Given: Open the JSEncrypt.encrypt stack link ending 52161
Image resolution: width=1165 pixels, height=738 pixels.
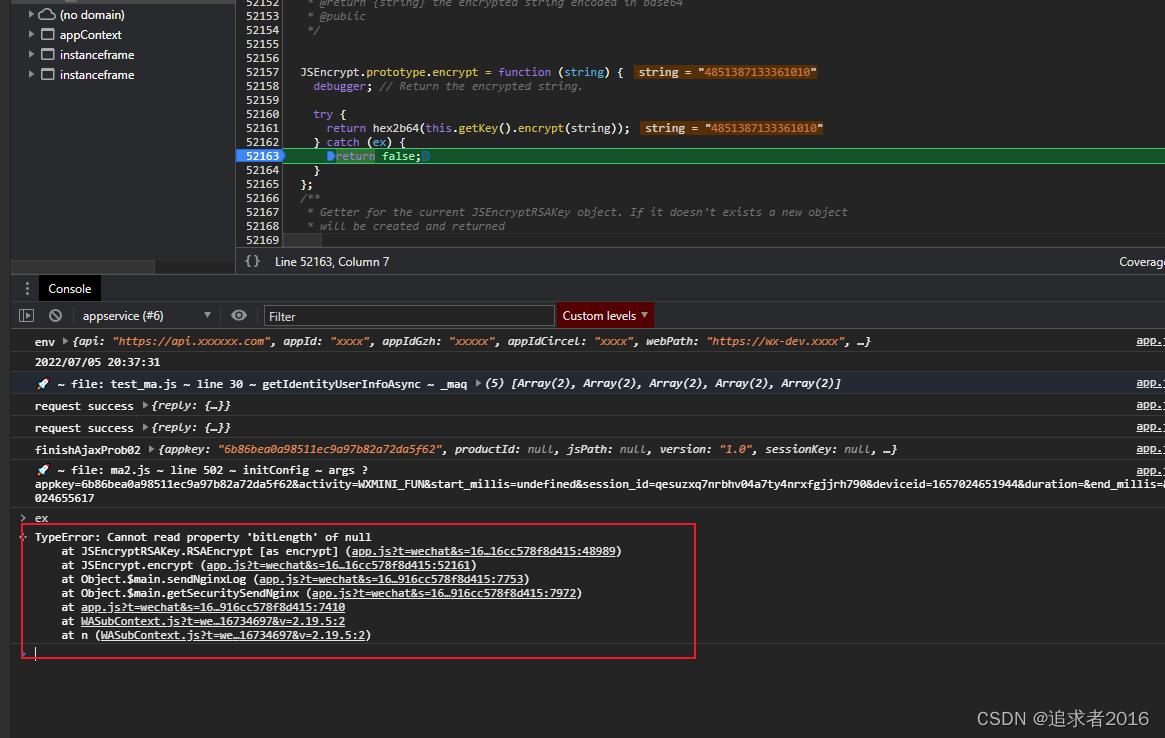Looking at the screenshot, I should pyautogui.click(x=338, y=565).
